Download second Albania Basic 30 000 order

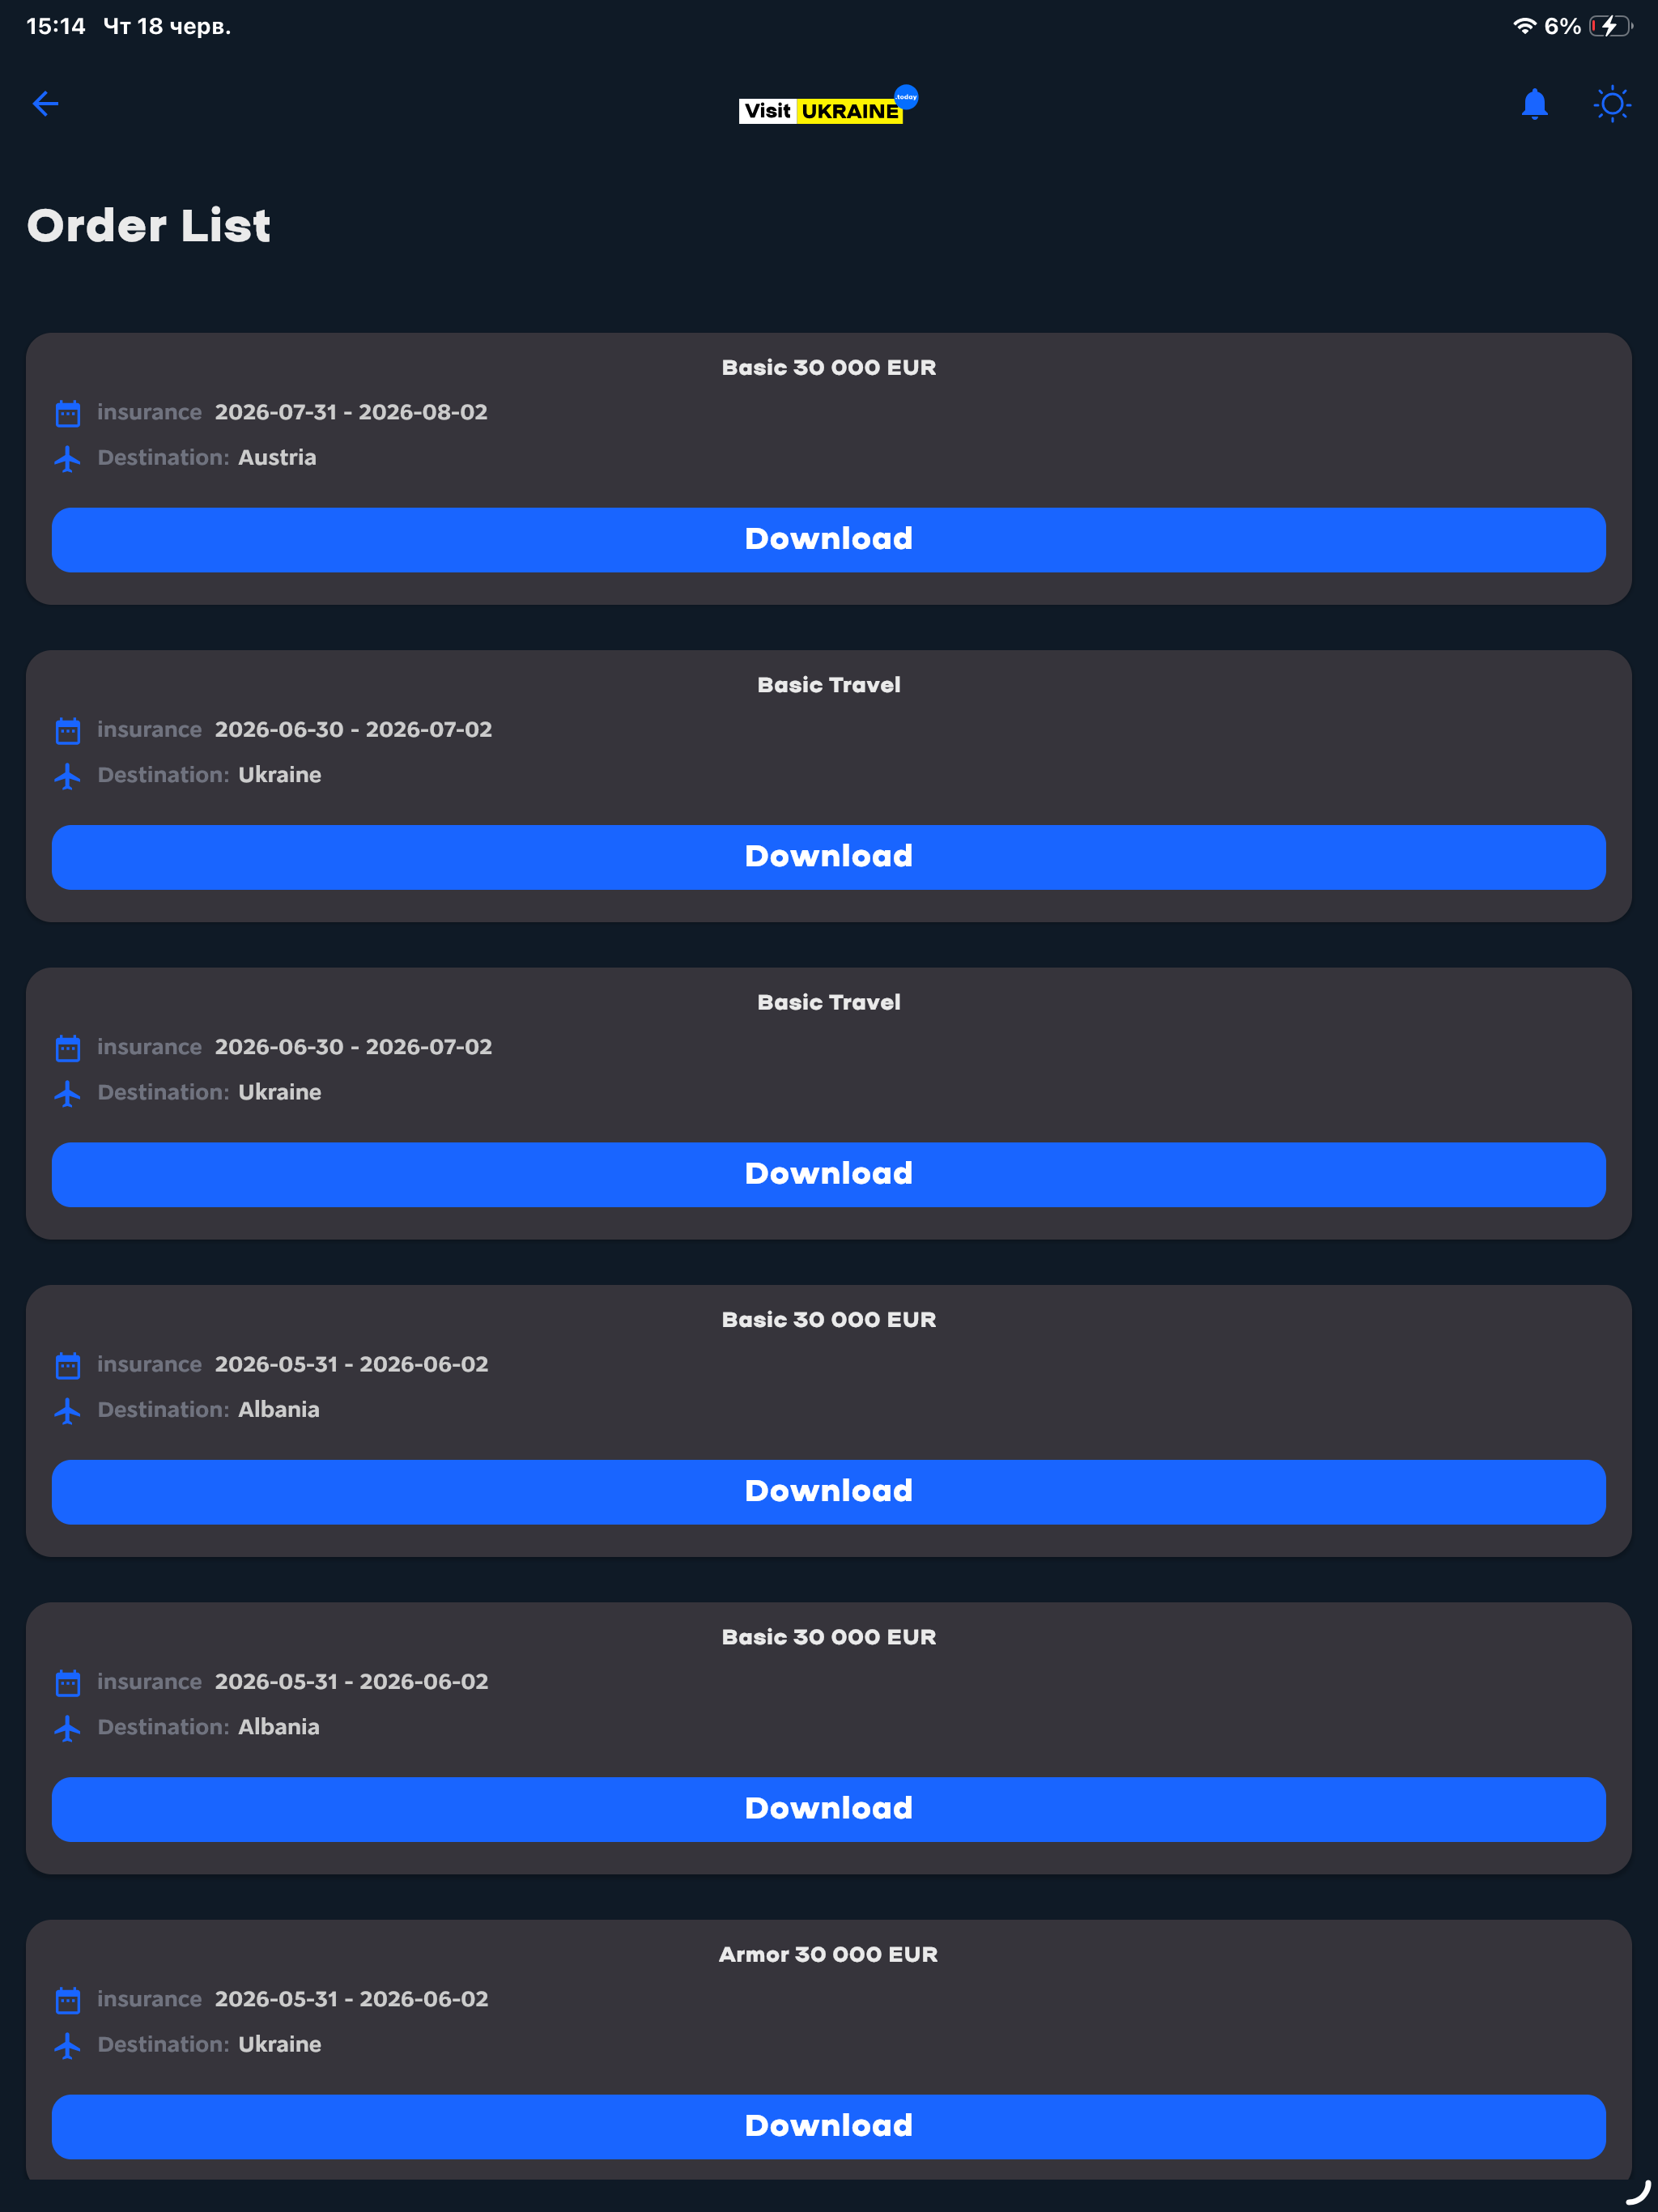(x=829, y=1809)
